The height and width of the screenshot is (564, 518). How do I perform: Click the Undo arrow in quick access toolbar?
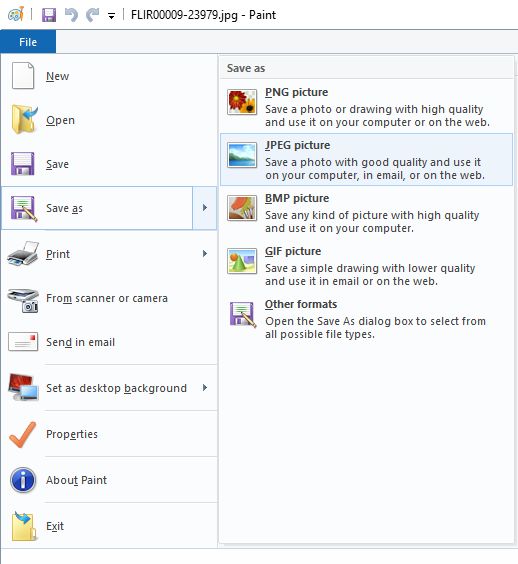71,15
